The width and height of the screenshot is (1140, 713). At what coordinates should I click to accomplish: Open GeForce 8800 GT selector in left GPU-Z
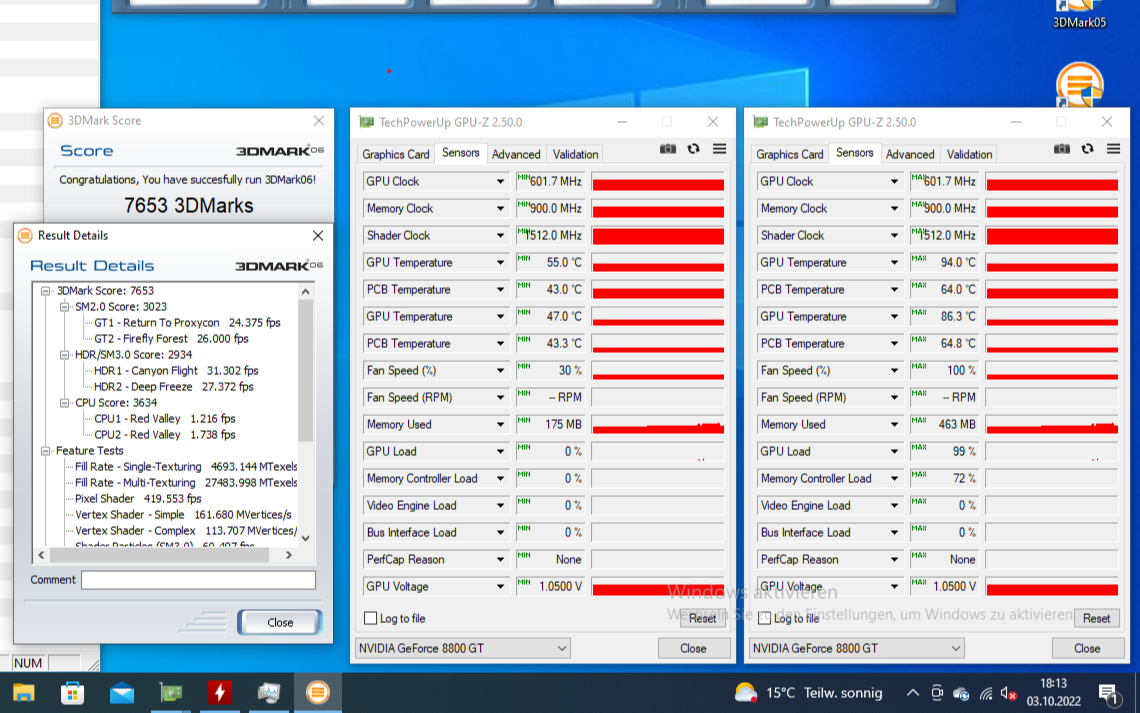(462, 648)
